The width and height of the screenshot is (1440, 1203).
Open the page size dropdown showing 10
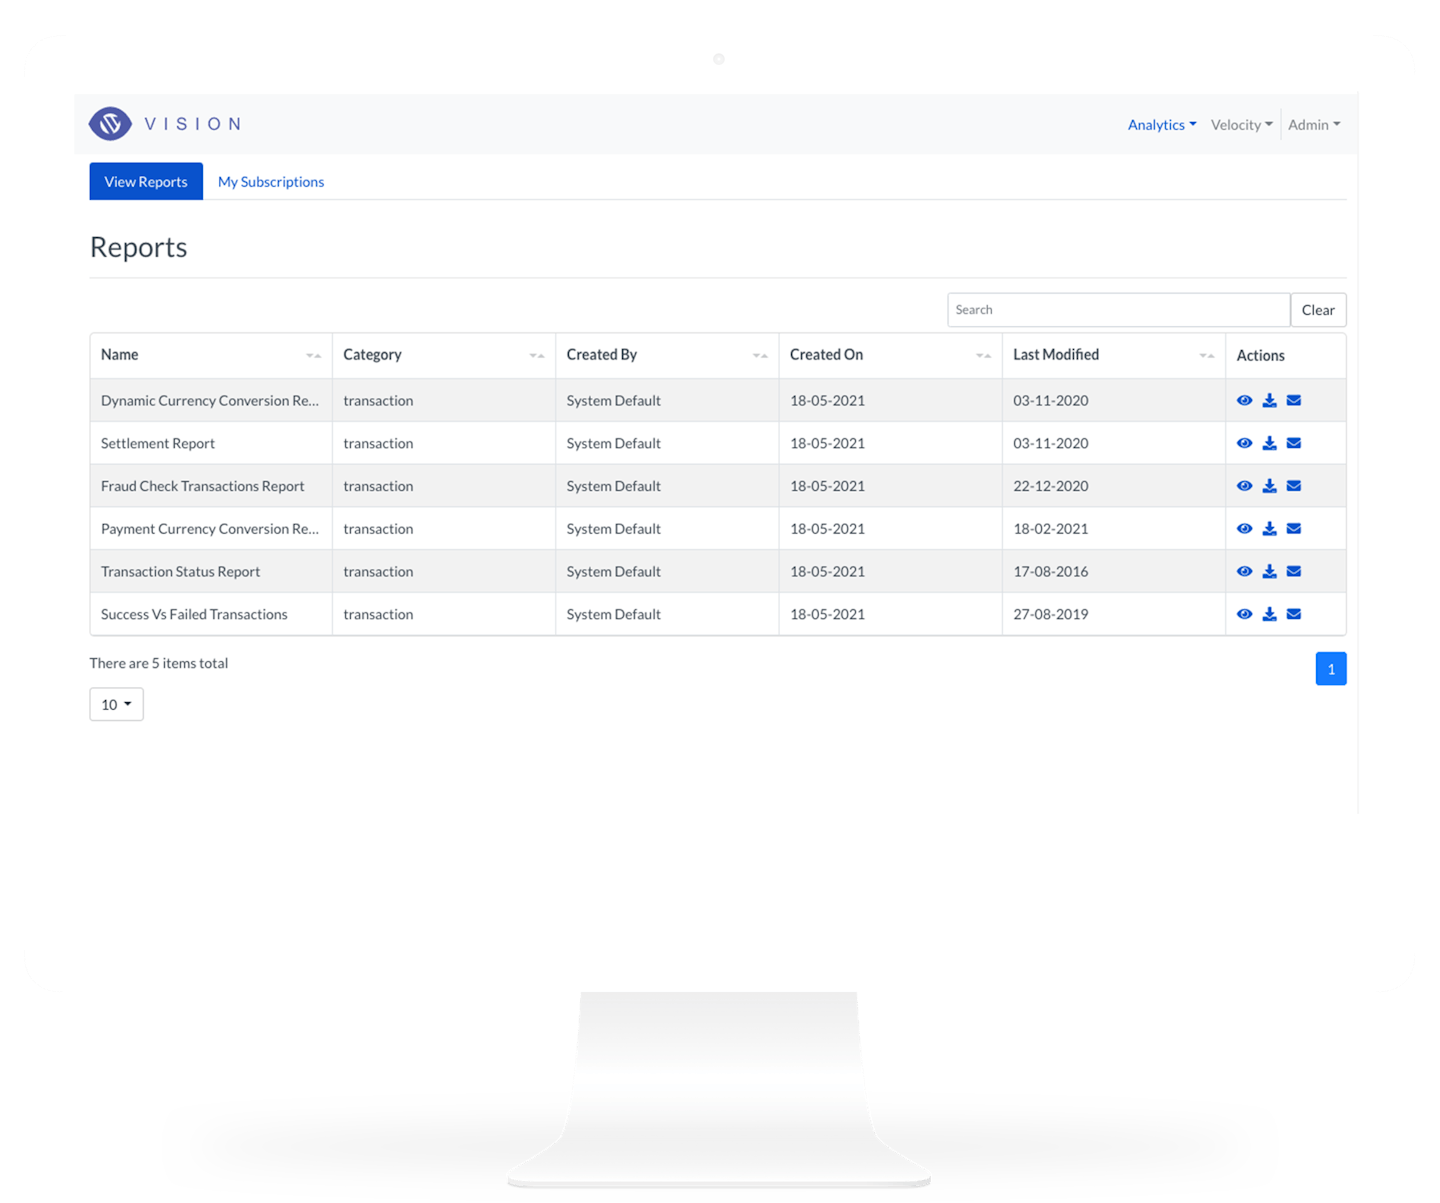coord(116,704)
